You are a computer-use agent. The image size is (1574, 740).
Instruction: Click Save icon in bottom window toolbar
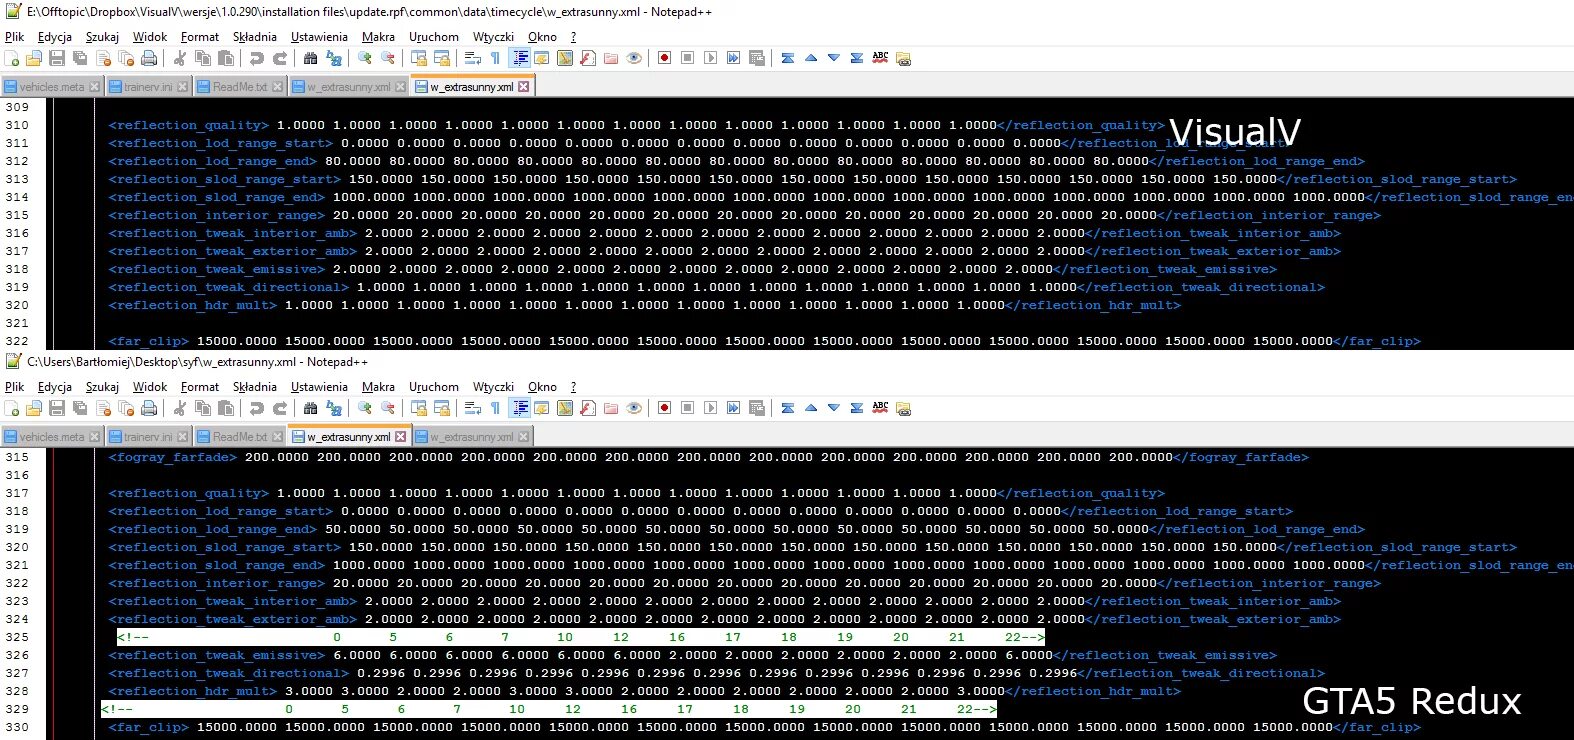tap(56, 408)
